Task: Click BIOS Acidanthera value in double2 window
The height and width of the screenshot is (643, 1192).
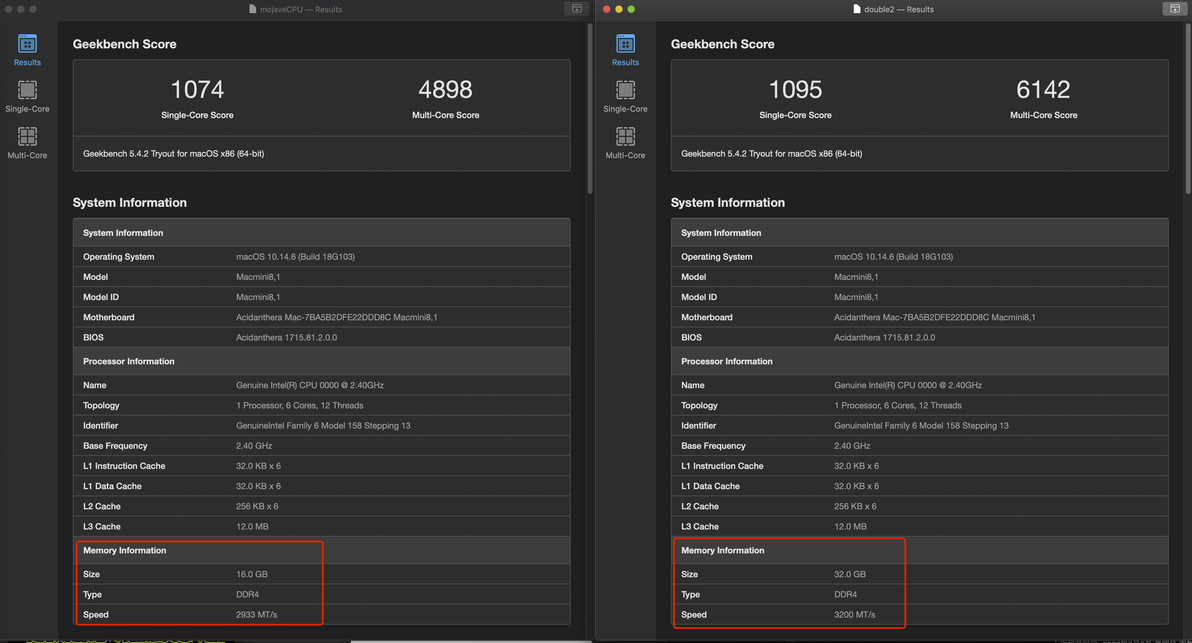Action: click(885, 337)
